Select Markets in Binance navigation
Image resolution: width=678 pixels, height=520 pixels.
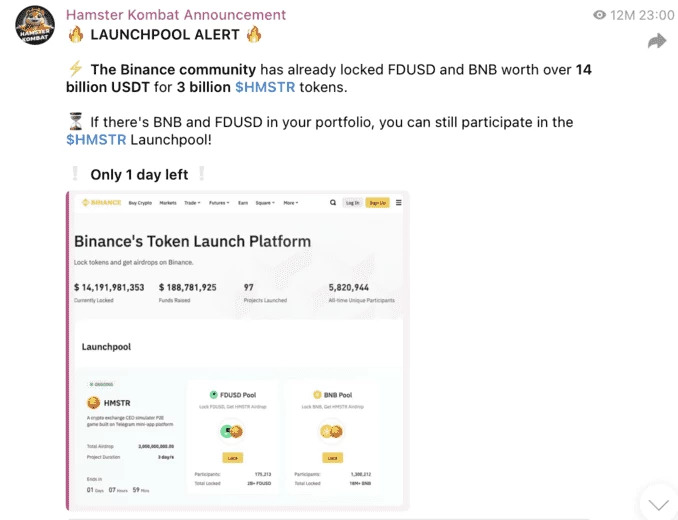click(168, 203)
